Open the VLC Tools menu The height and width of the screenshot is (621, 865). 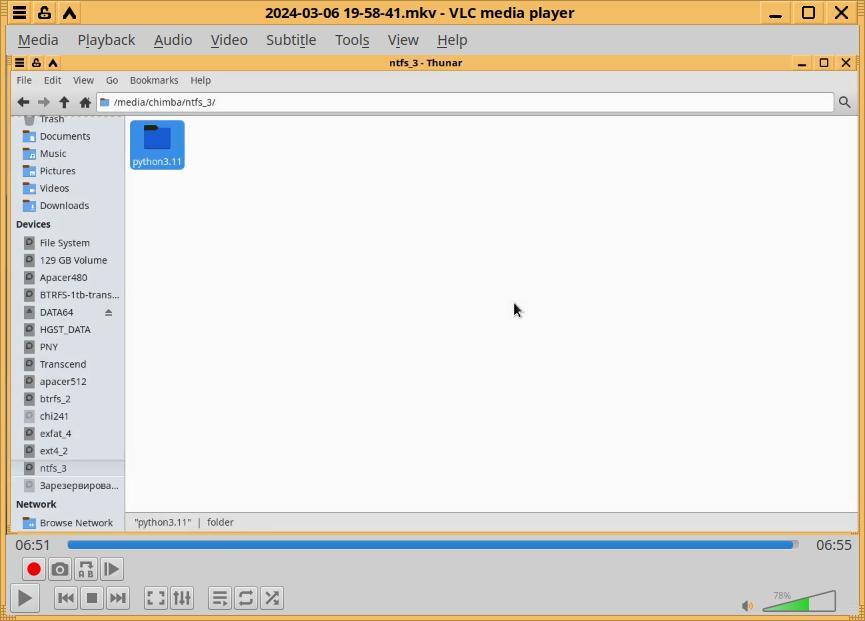352,40
